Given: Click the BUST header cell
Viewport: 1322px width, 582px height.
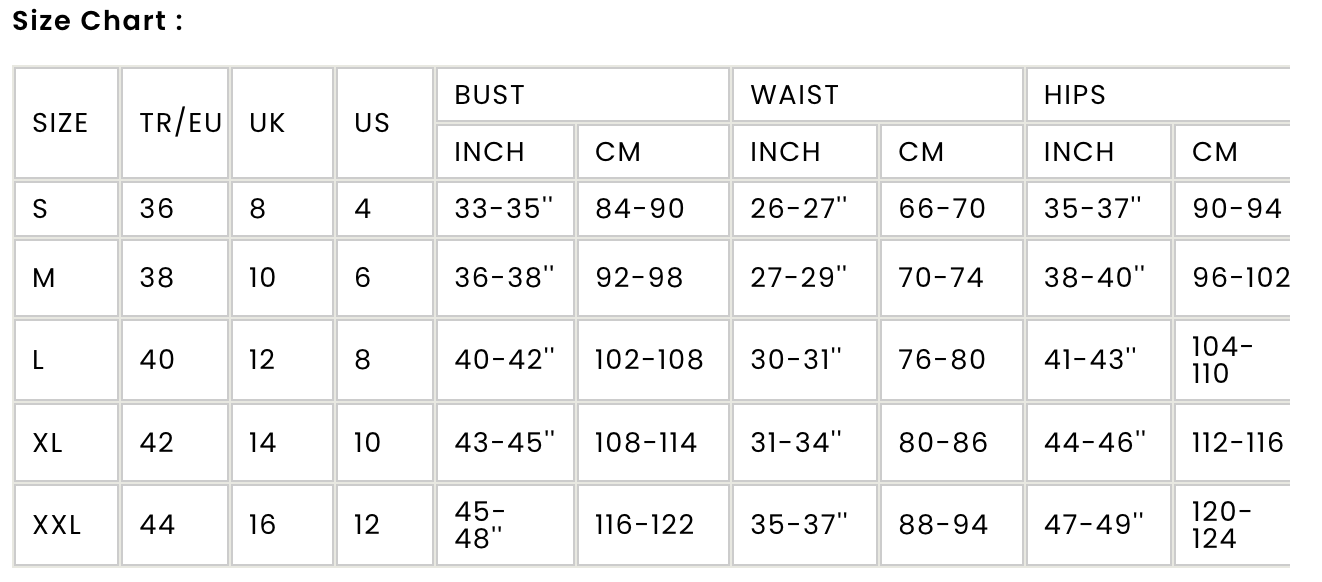Looking at the screenshot, I should (489, 95).
